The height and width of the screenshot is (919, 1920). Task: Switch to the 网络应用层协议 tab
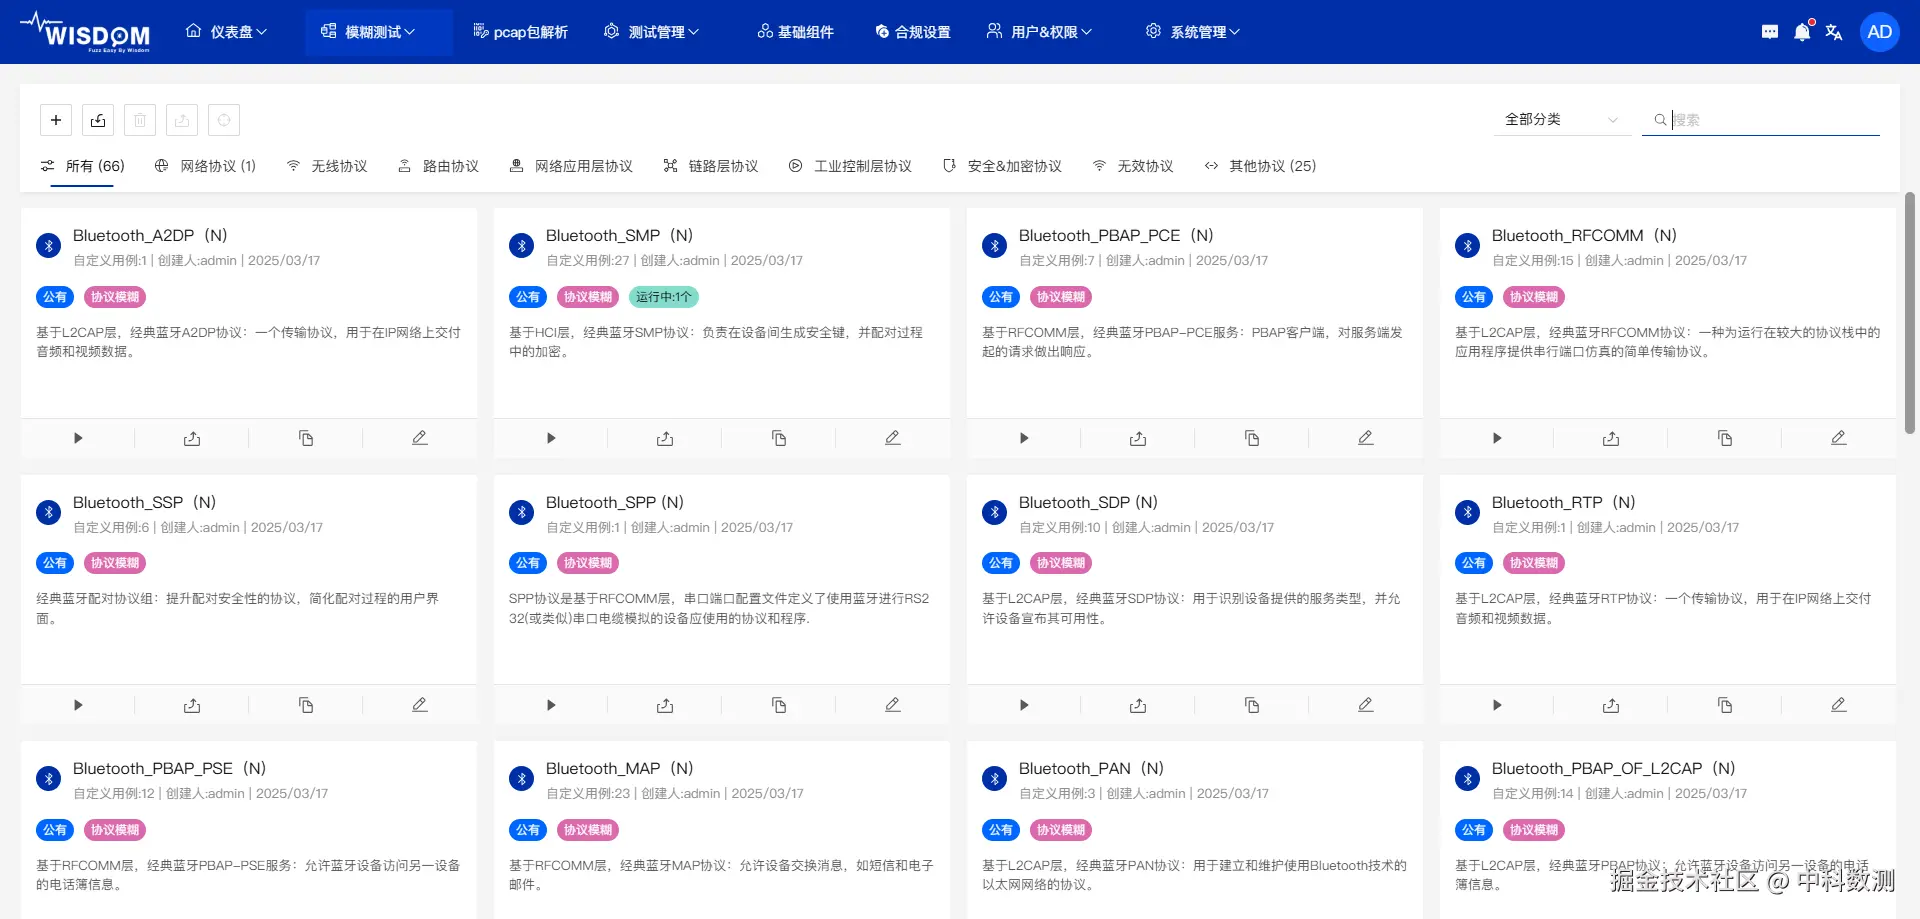[571, 166]
